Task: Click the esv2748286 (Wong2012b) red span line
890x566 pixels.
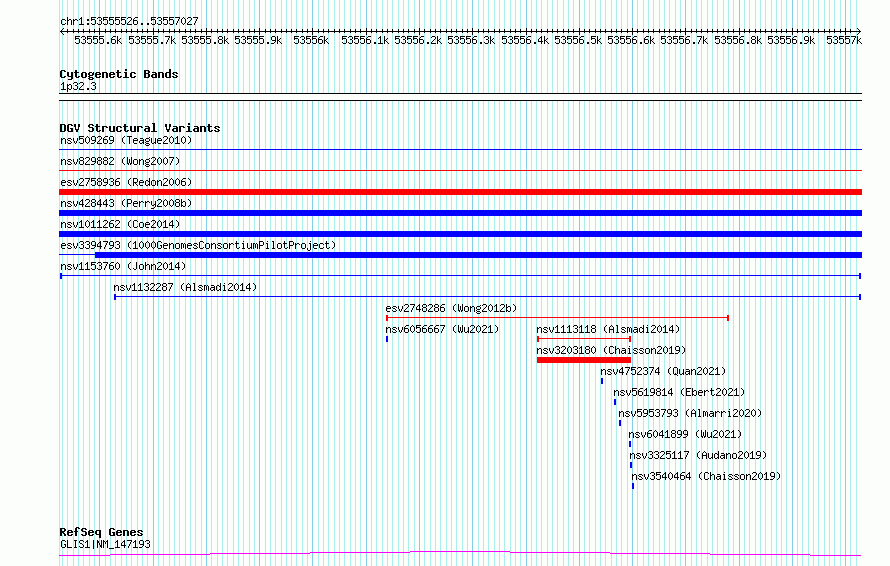Action: pos(557,318)
